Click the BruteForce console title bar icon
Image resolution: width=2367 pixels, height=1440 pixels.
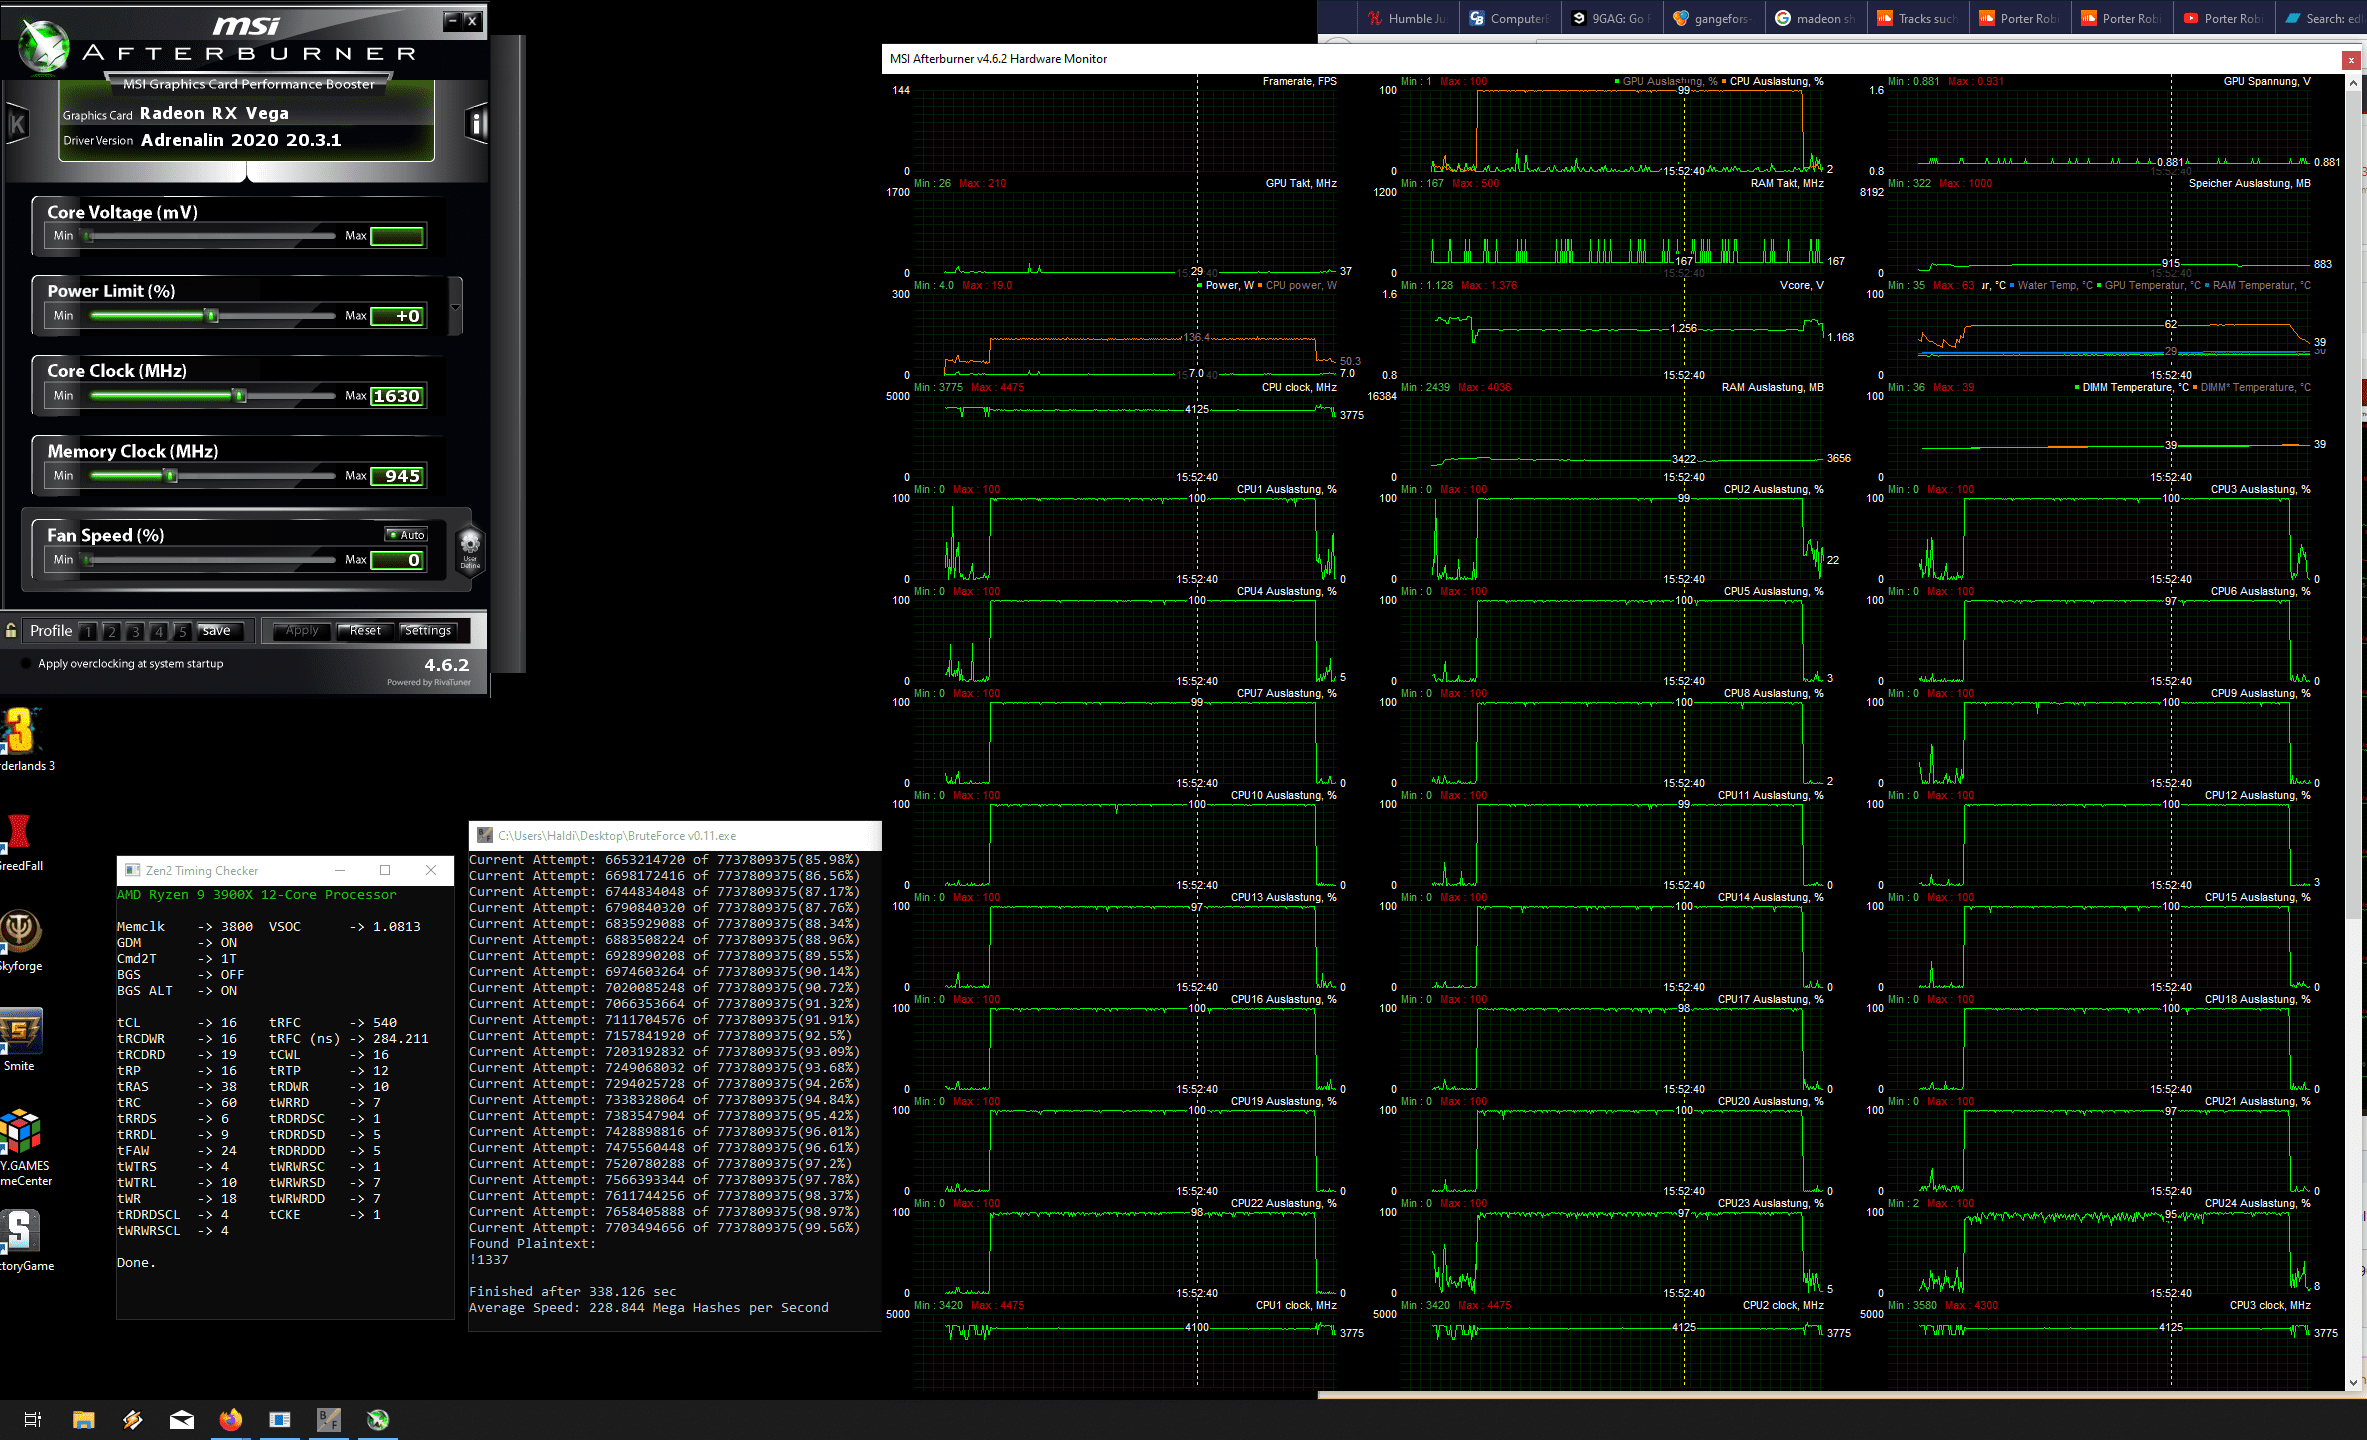[x=485, y=835]
